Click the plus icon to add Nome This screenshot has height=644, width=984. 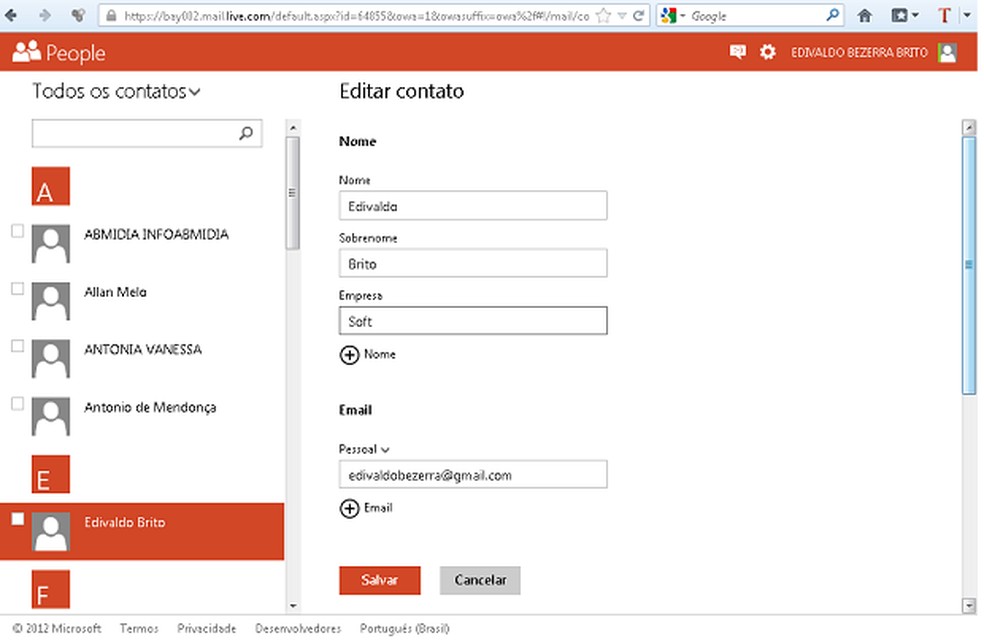coord(350,355)
